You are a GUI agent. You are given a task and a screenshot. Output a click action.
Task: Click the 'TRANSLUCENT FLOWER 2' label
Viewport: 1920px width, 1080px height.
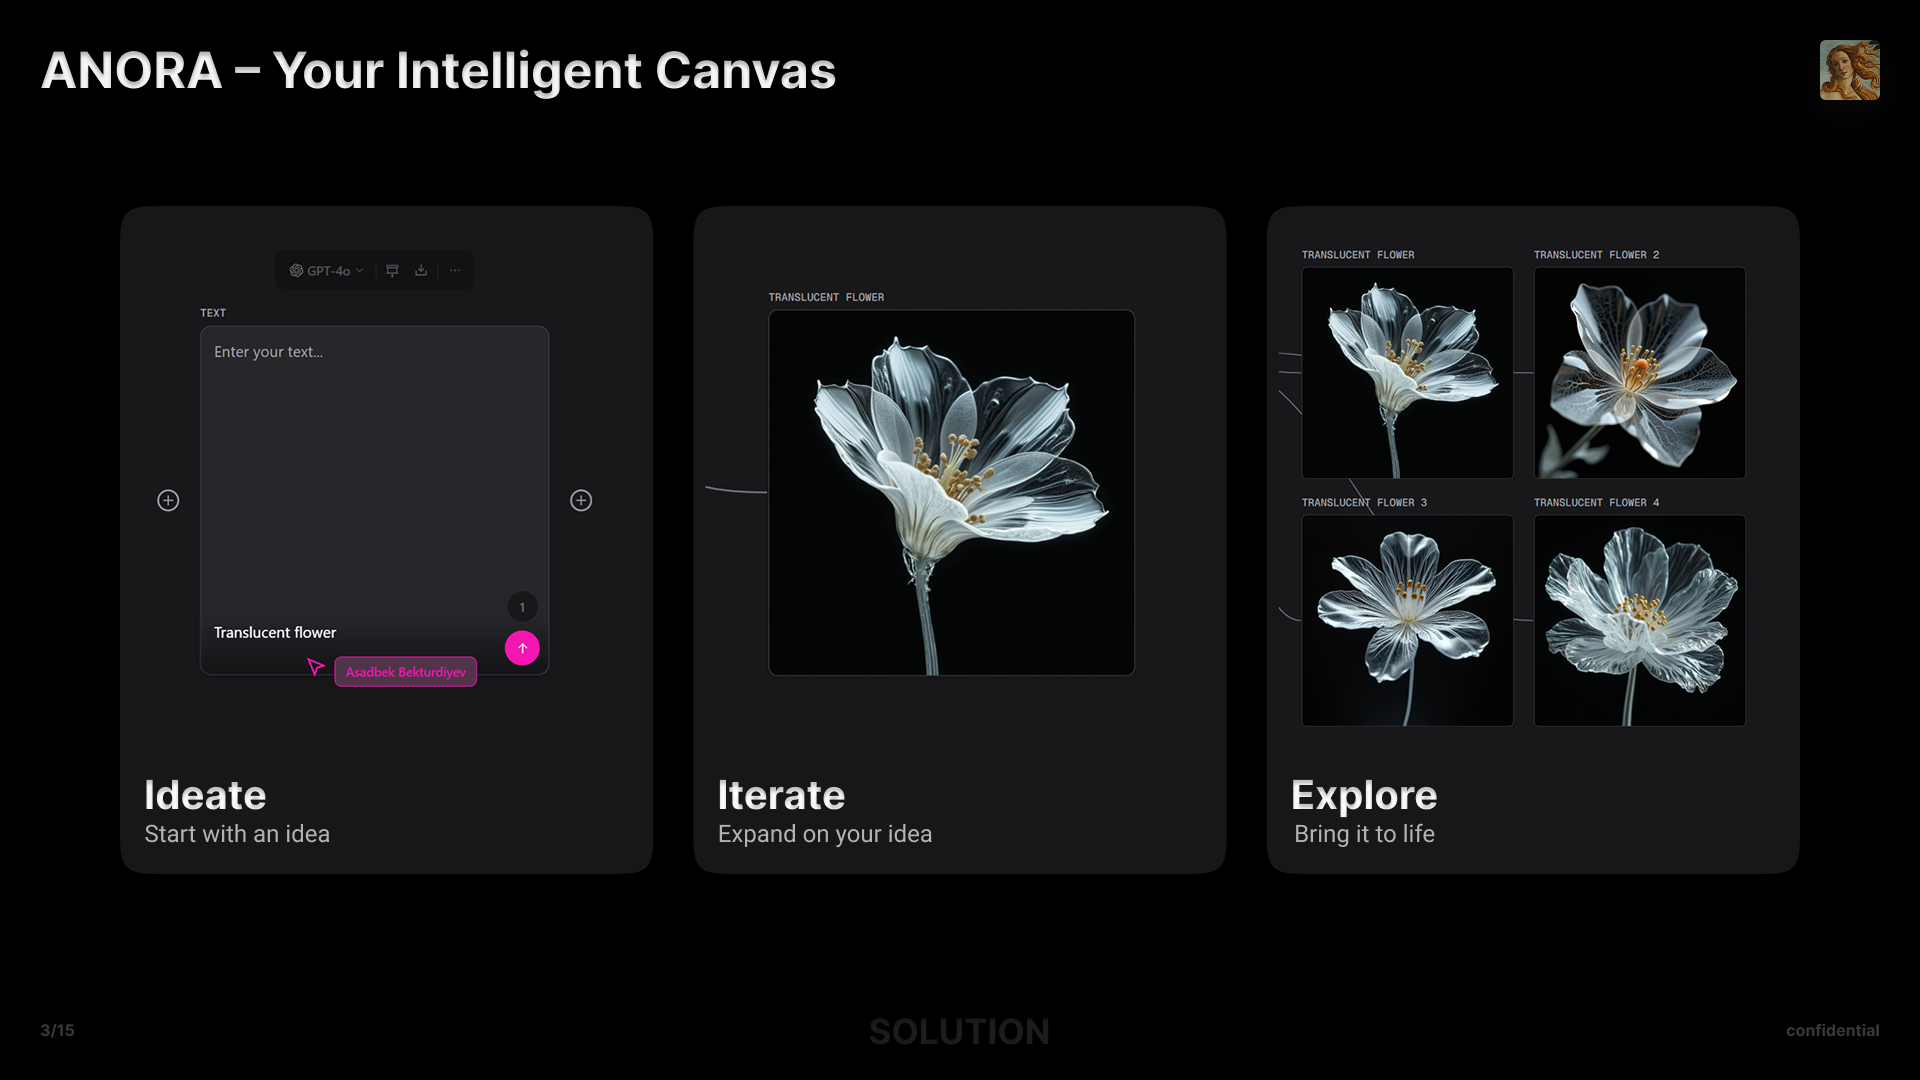click(1596, 255)
